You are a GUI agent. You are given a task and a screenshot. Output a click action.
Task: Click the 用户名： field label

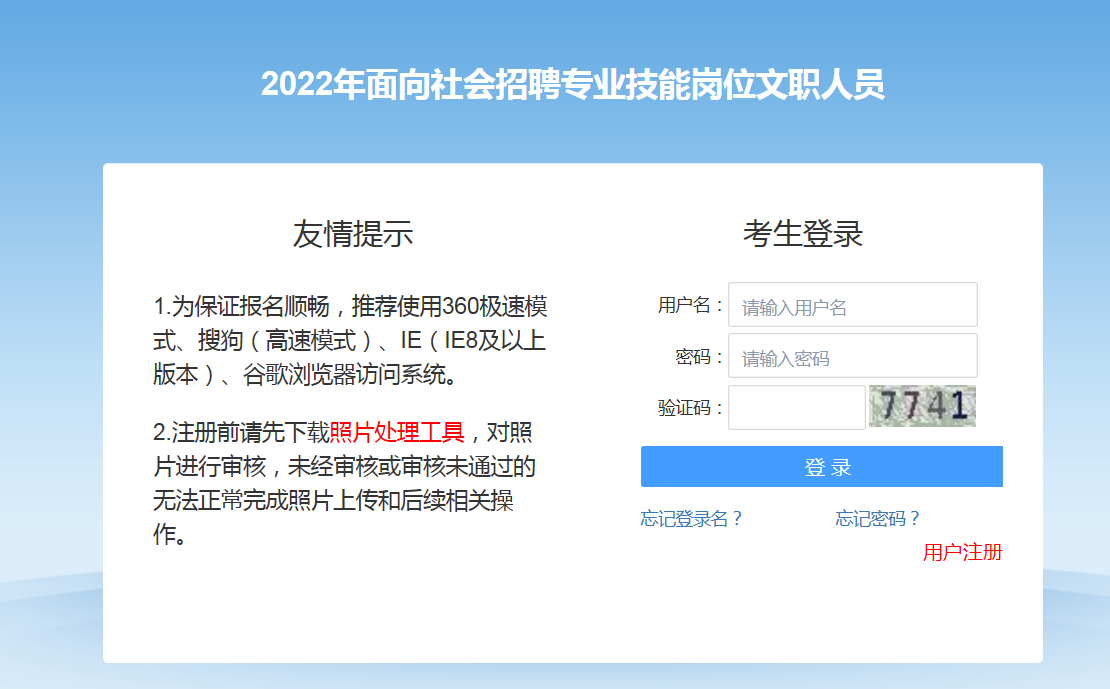click(x=692, y=305)
